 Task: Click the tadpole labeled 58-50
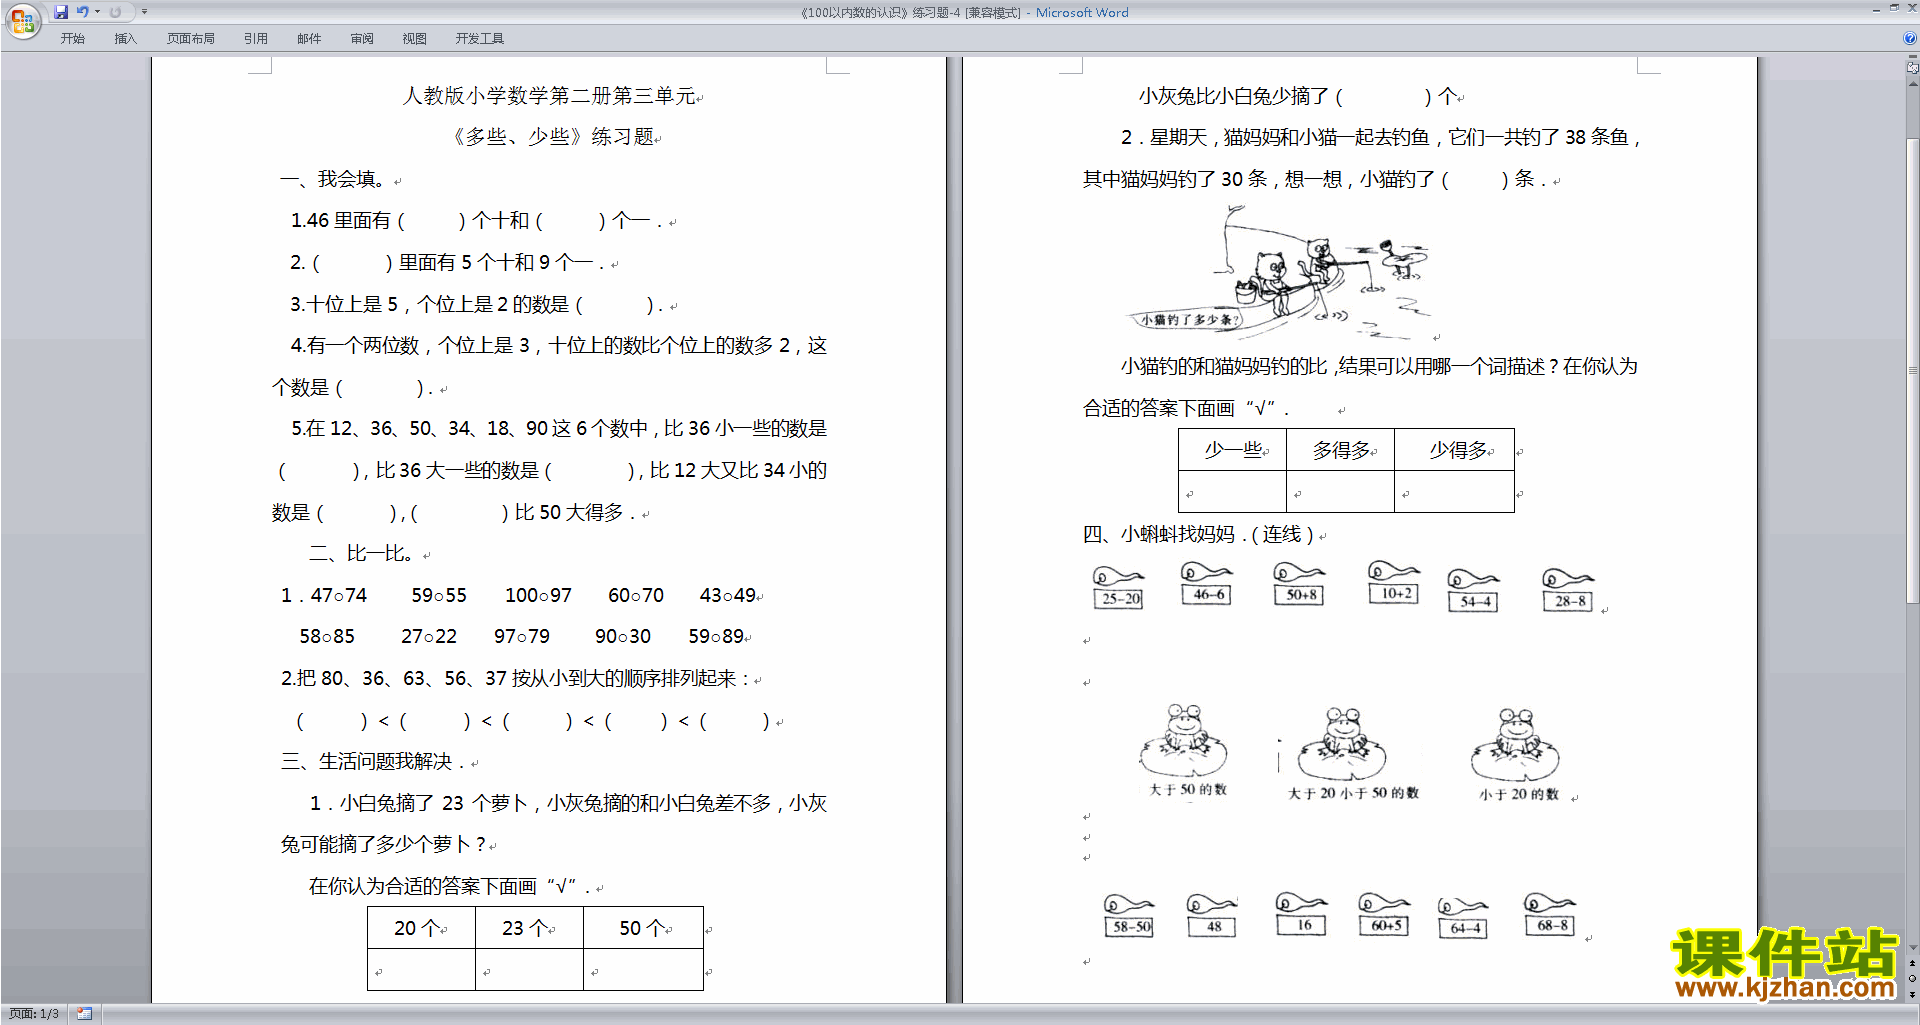[x=1129, y=916]
